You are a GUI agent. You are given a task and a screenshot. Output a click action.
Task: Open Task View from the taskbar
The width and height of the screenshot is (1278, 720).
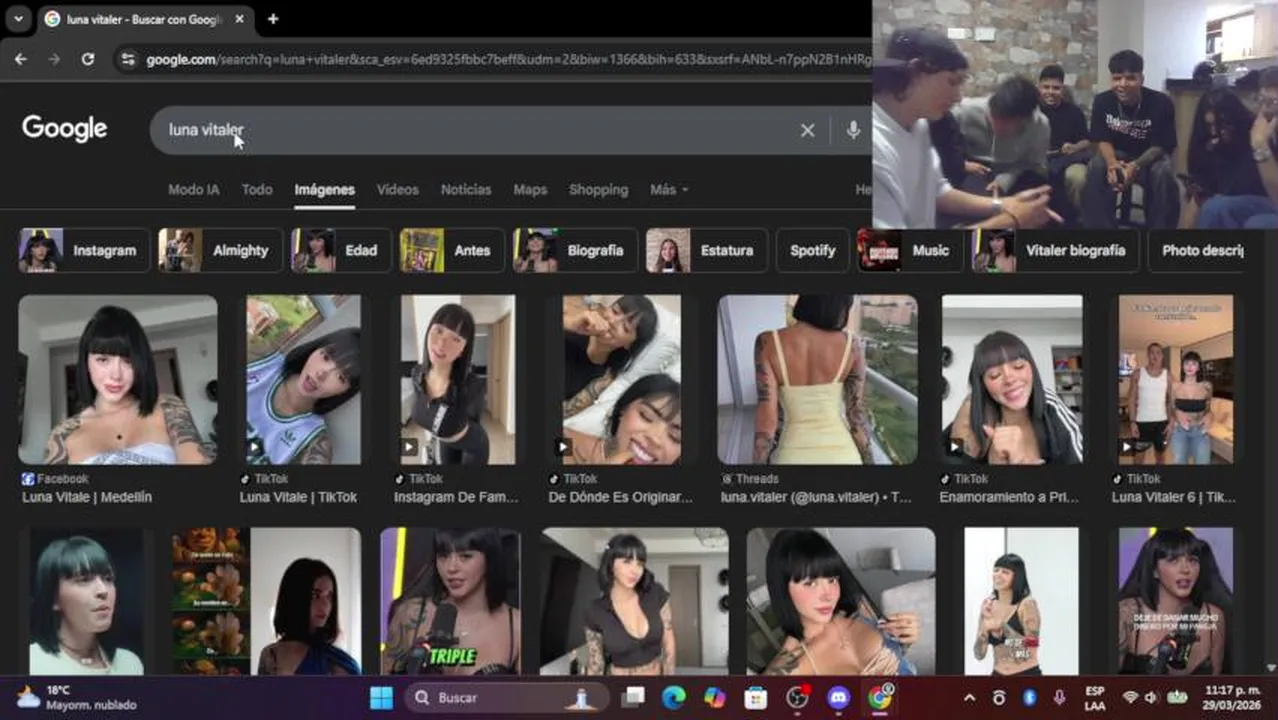point(634,697)
